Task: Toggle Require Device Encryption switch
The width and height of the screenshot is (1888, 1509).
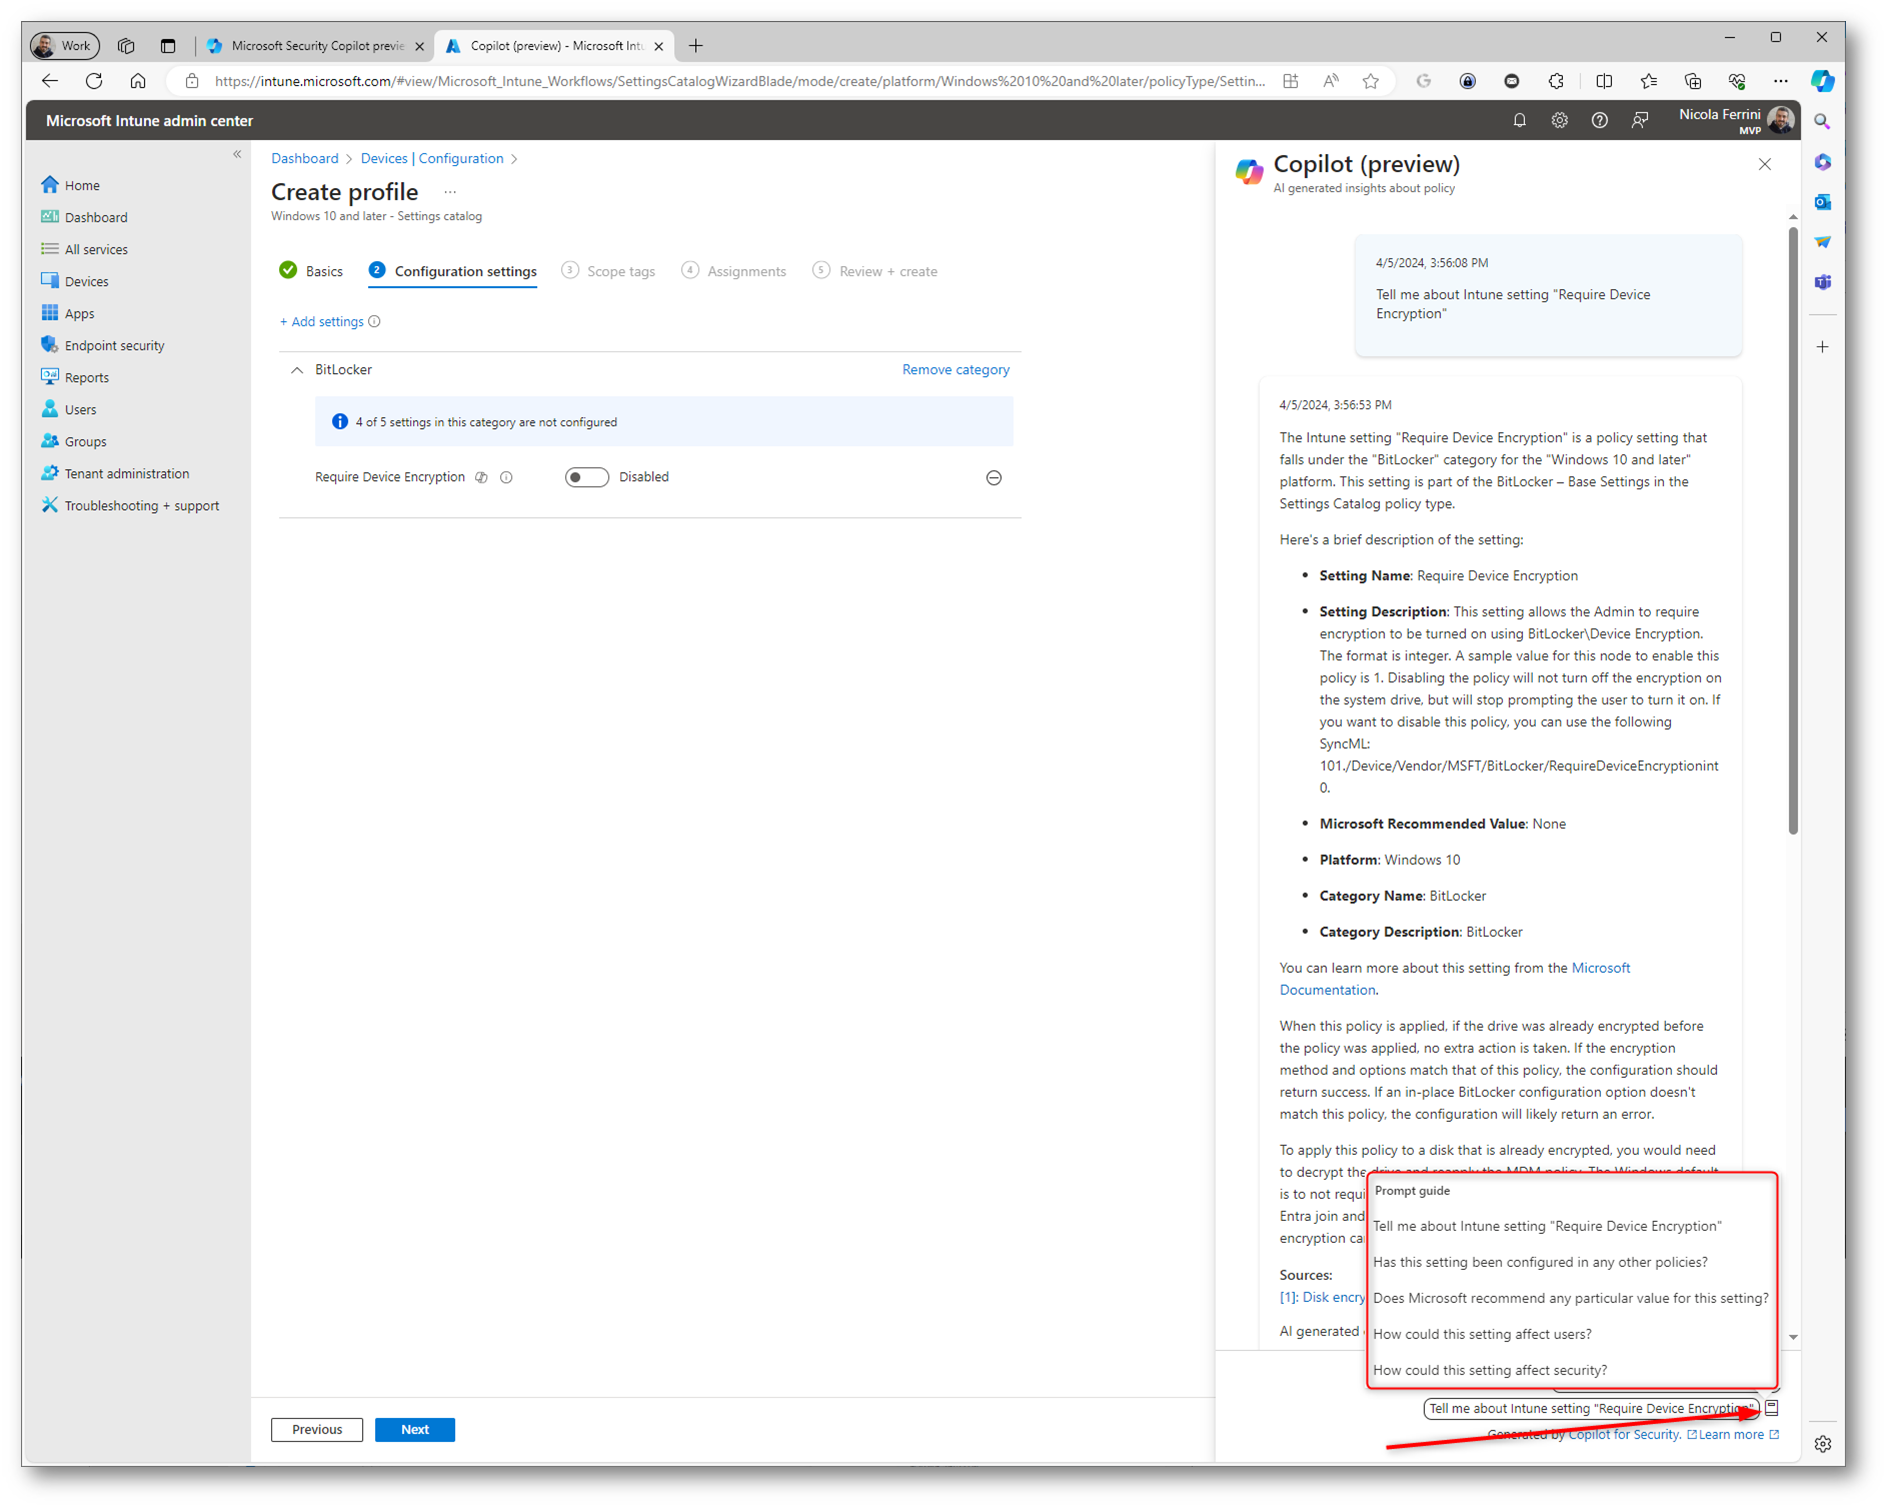Action: tap(586, 477)
